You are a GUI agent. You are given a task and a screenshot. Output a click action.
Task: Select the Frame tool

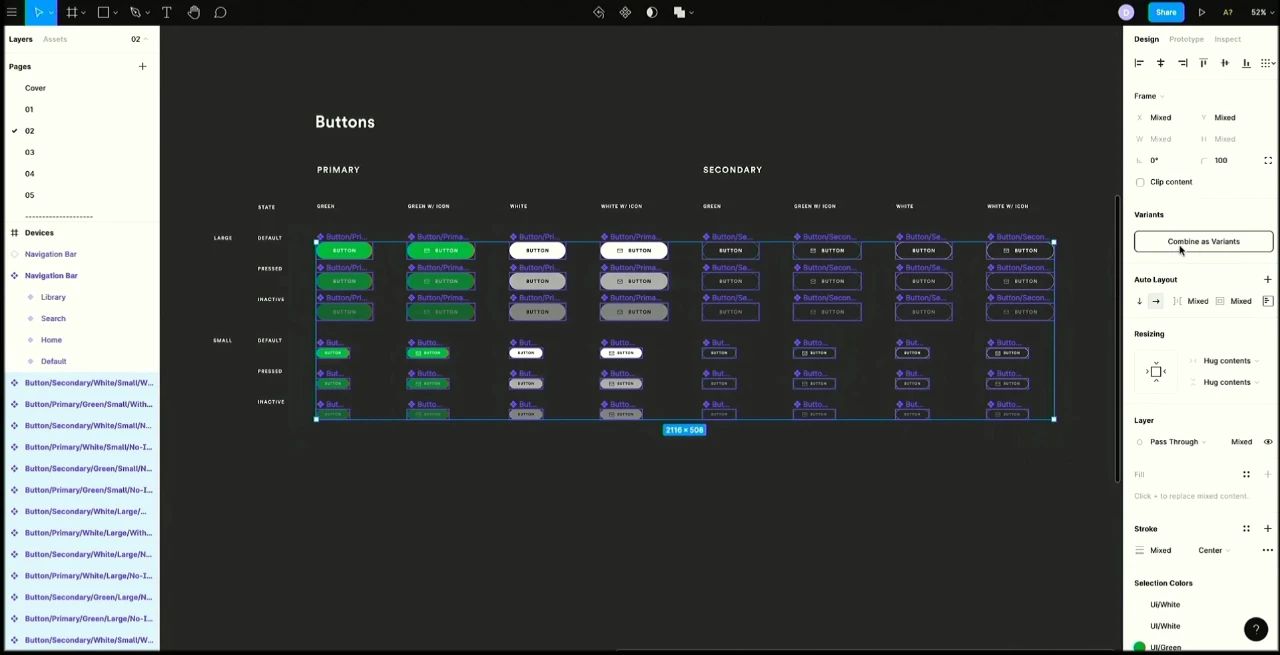72,12
